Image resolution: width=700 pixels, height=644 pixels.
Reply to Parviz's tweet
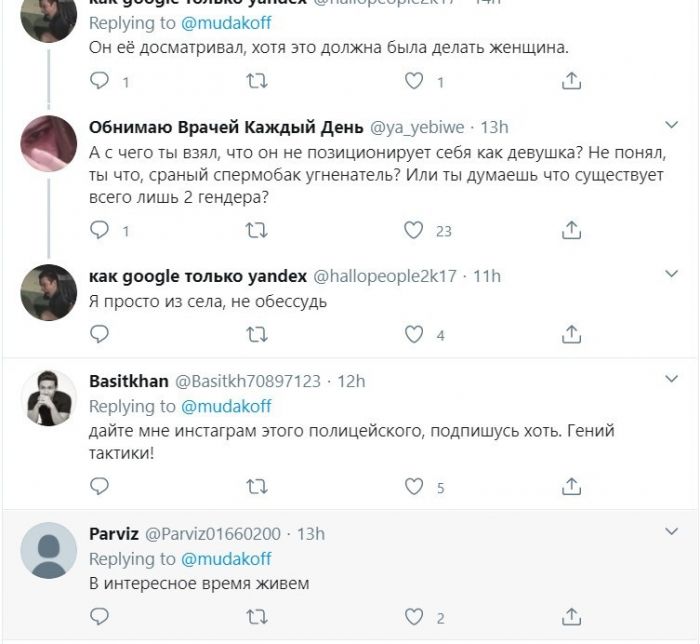99,616
